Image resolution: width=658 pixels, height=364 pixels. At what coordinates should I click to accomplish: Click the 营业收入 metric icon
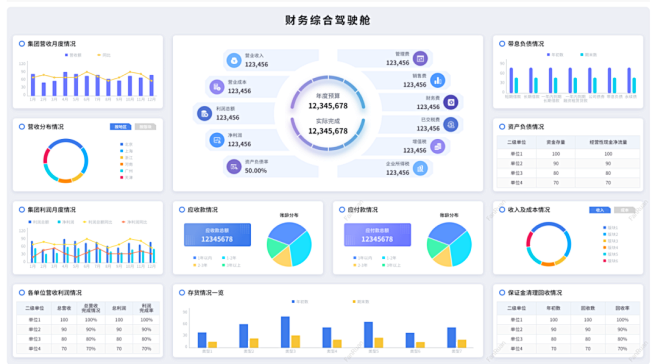click(234, 60)
